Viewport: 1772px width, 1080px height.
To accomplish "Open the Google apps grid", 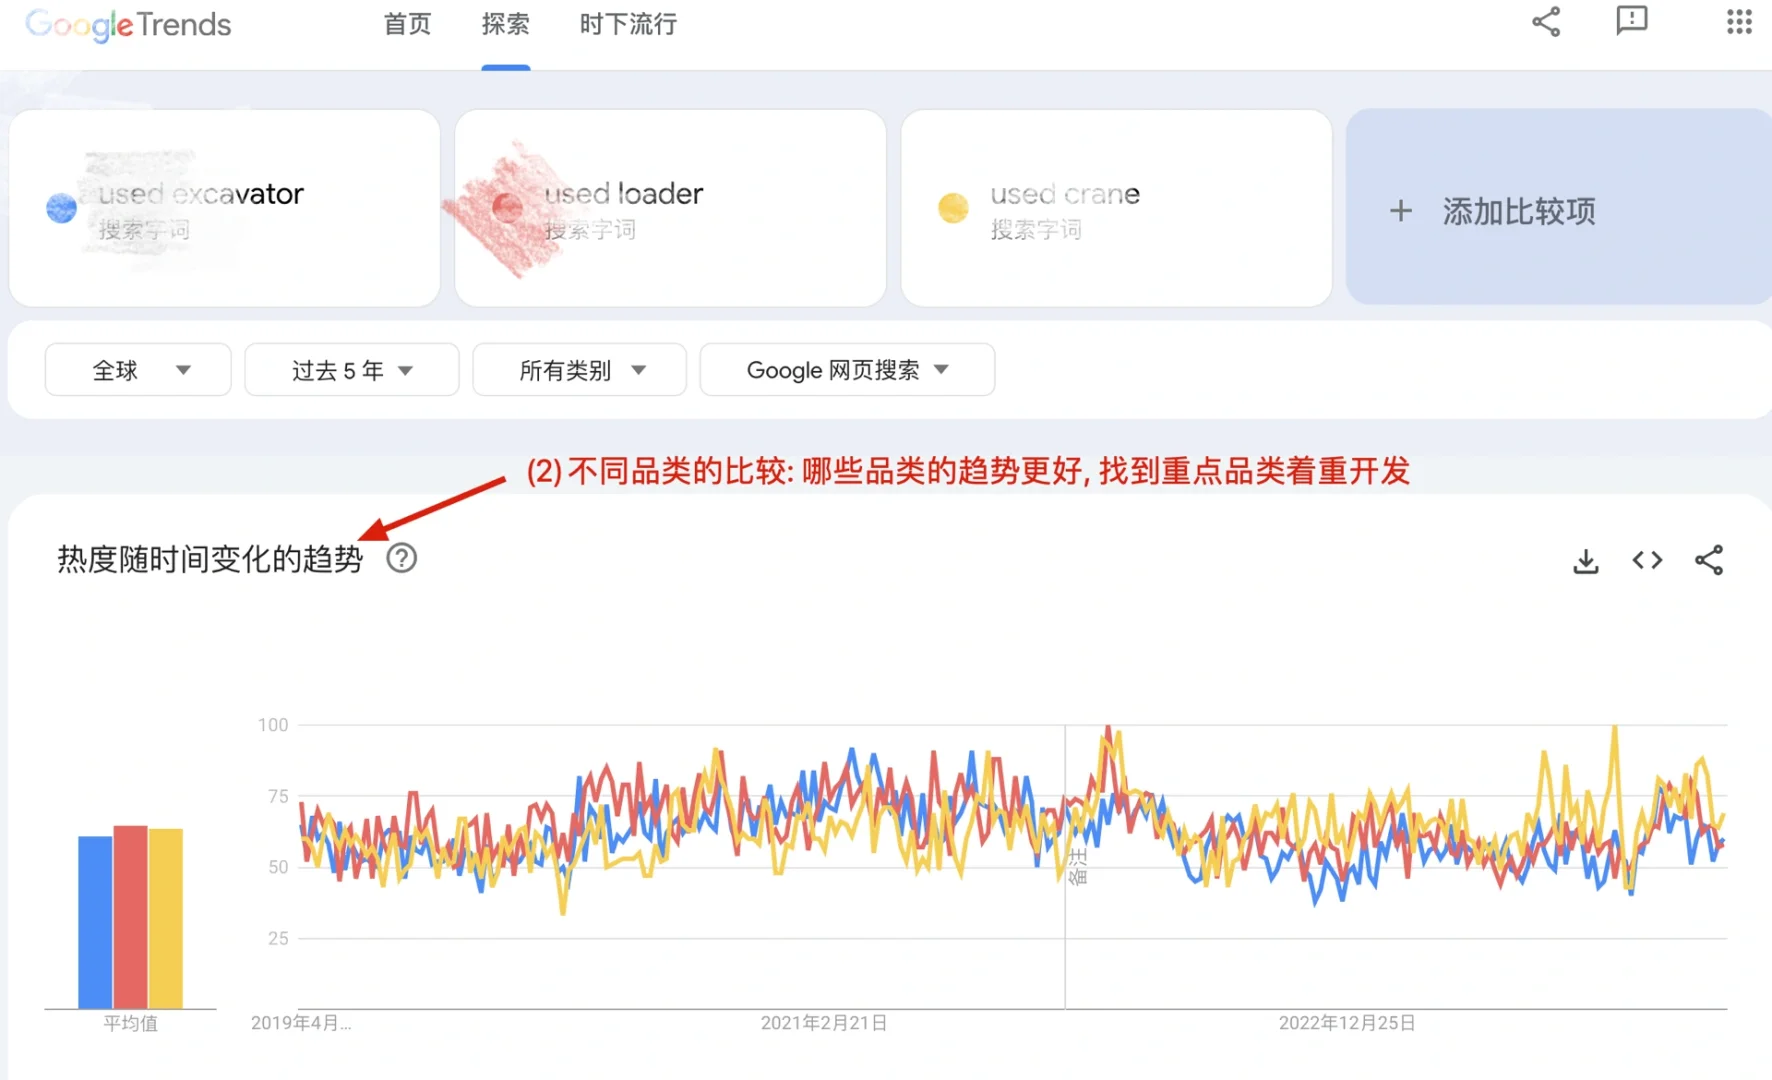I will [1739, 22].
